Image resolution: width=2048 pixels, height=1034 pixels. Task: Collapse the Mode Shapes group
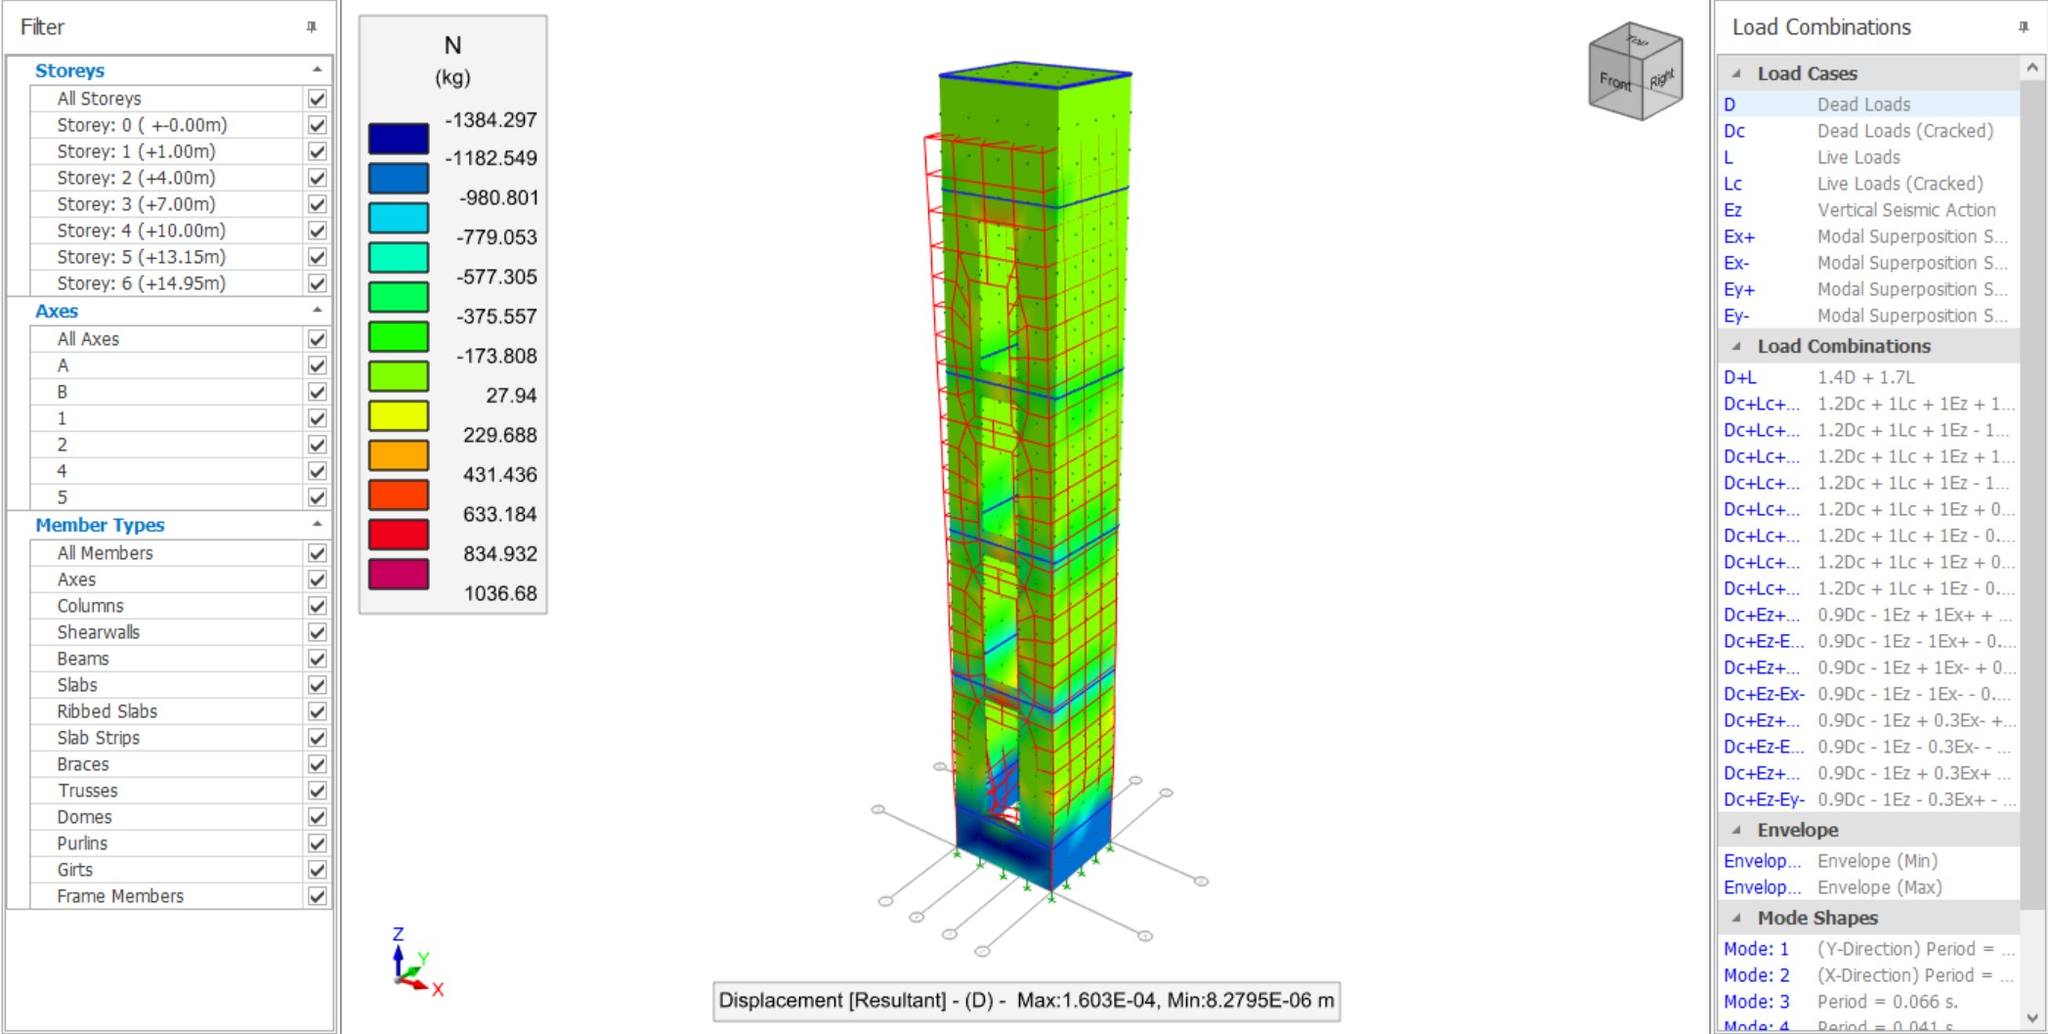tap(1737, 918)
